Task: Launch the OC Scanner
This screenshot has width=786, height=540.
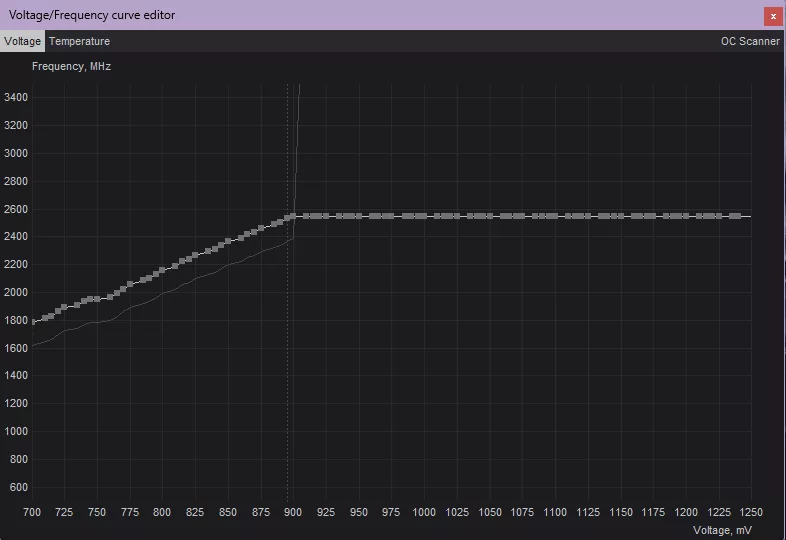Action: point(750,41)
